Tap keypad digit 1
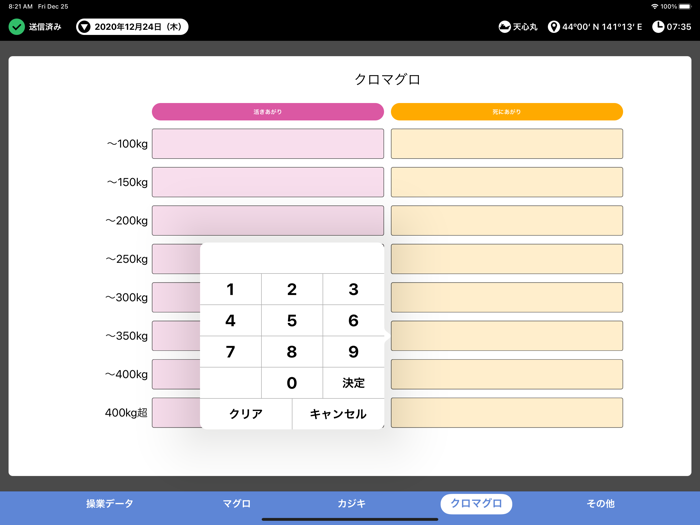 tap(230, 289)
